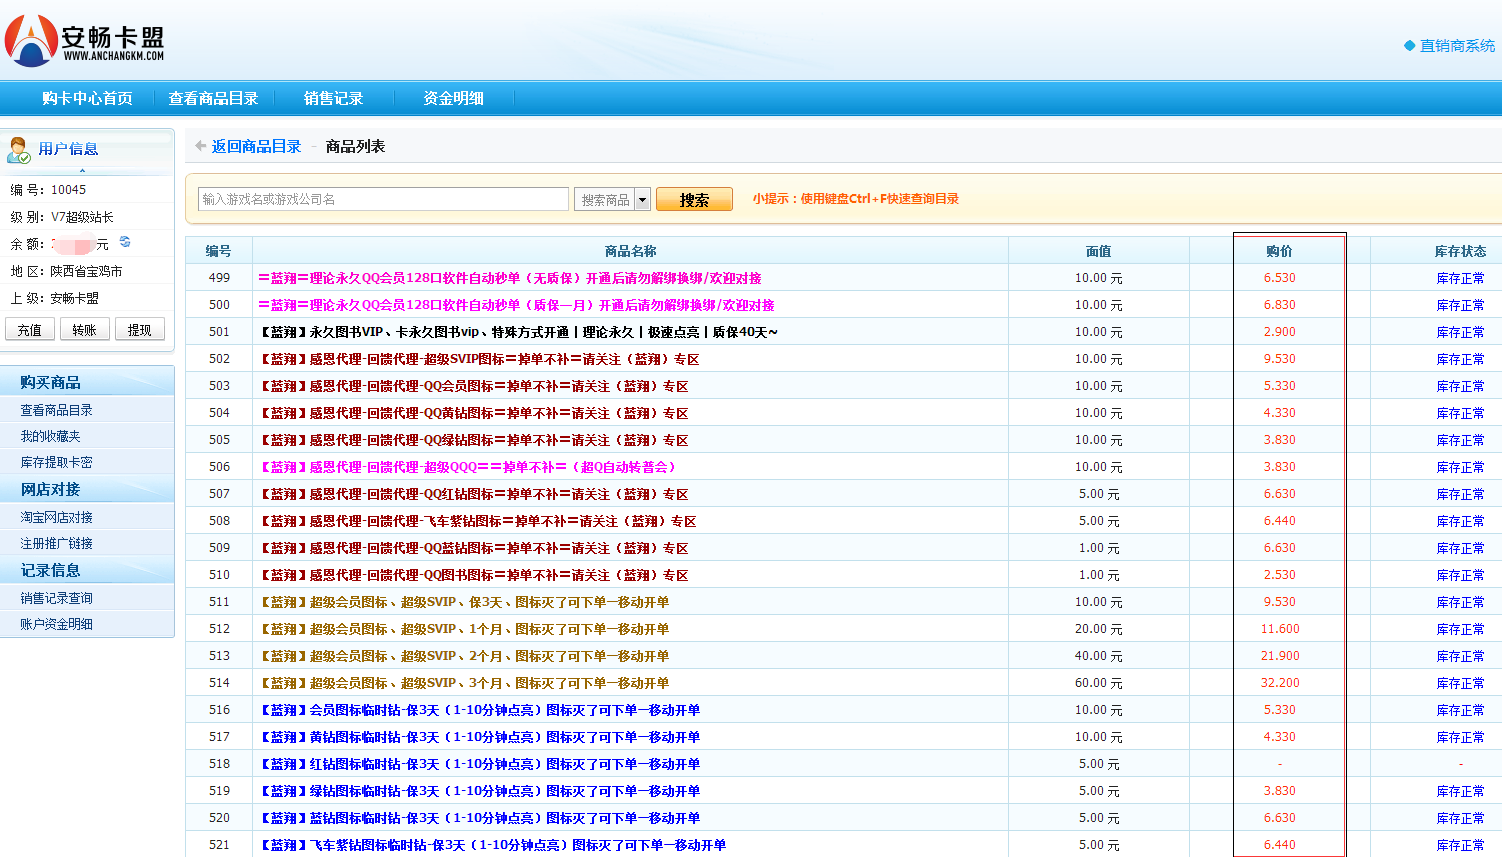The image size is (1502, 857).
Task: Open product 501 永久图书VIP item
Action: tap(518, 332)
